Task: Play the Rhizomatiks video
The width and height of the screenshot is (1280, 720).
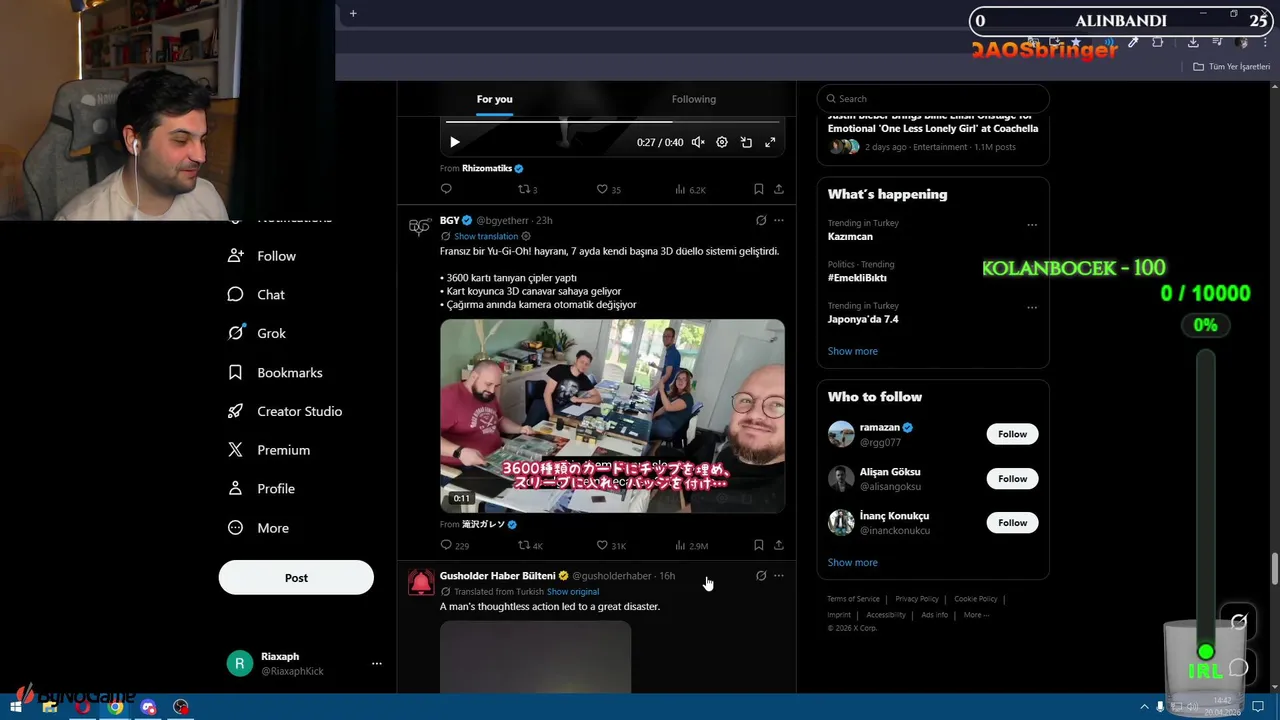Action: tap(455, 142)
